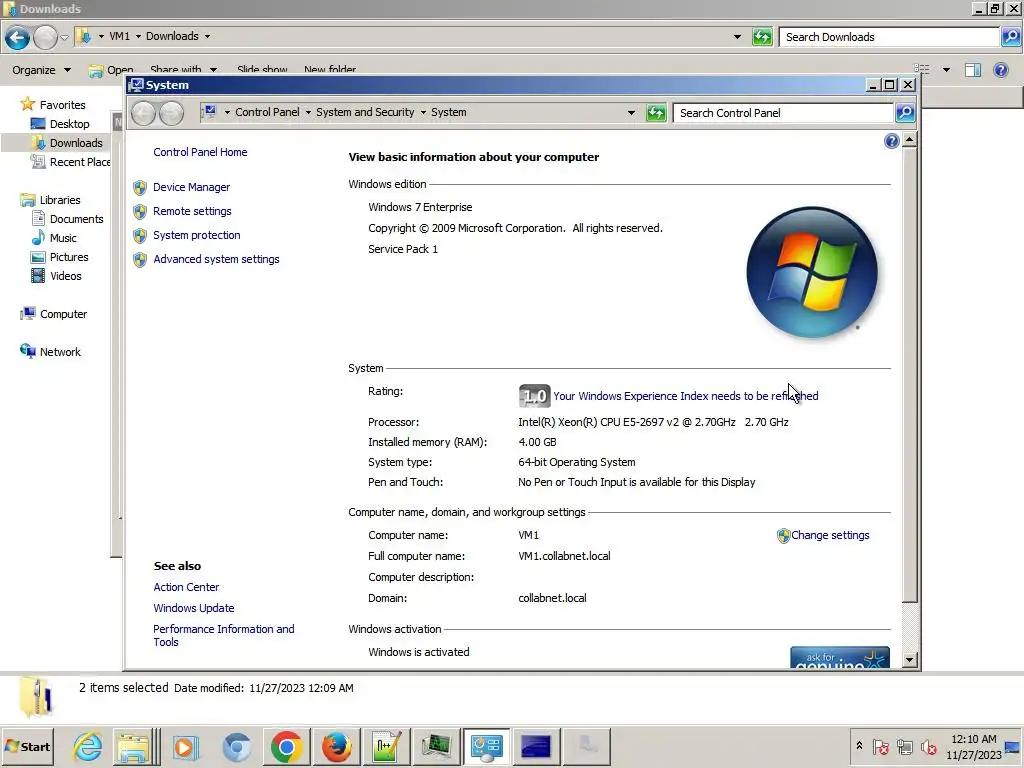Screen dimensions: 1024x768
Task: Open Notepad++ from taskbar
Action: [x=387, y=746]
